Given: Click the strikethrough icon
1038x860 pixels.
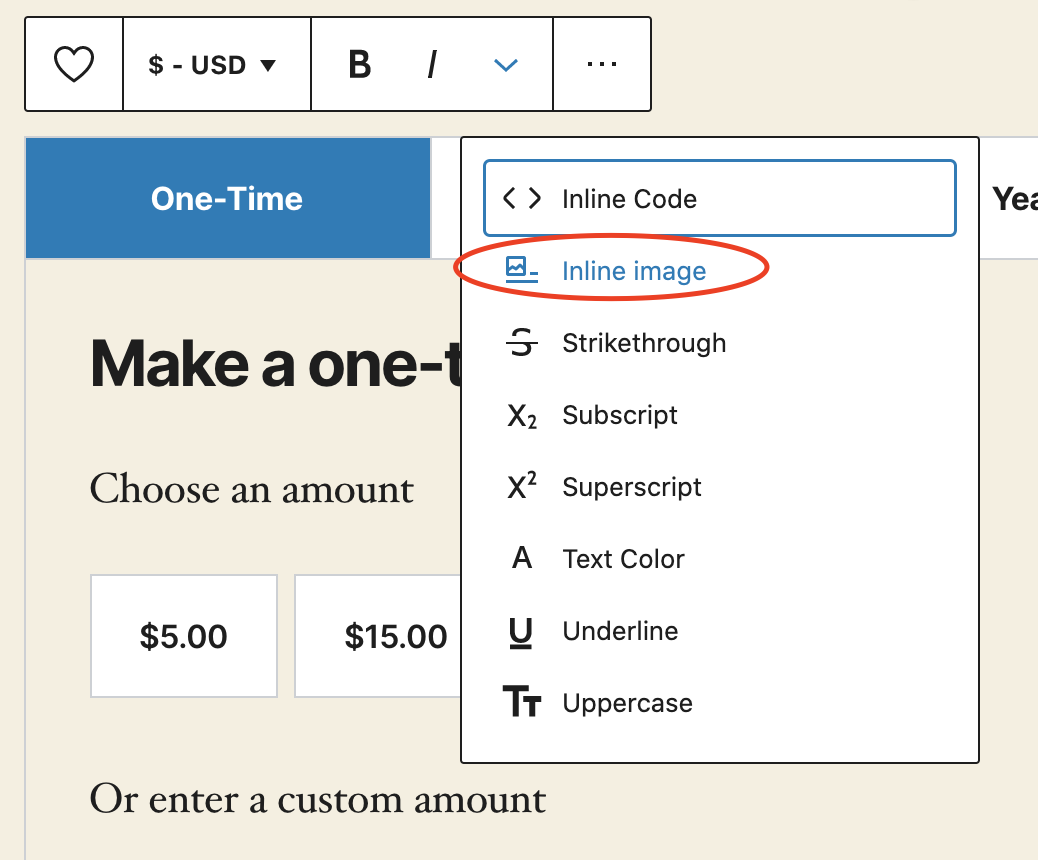Looking at the screenshot, I should click(522, 342).
